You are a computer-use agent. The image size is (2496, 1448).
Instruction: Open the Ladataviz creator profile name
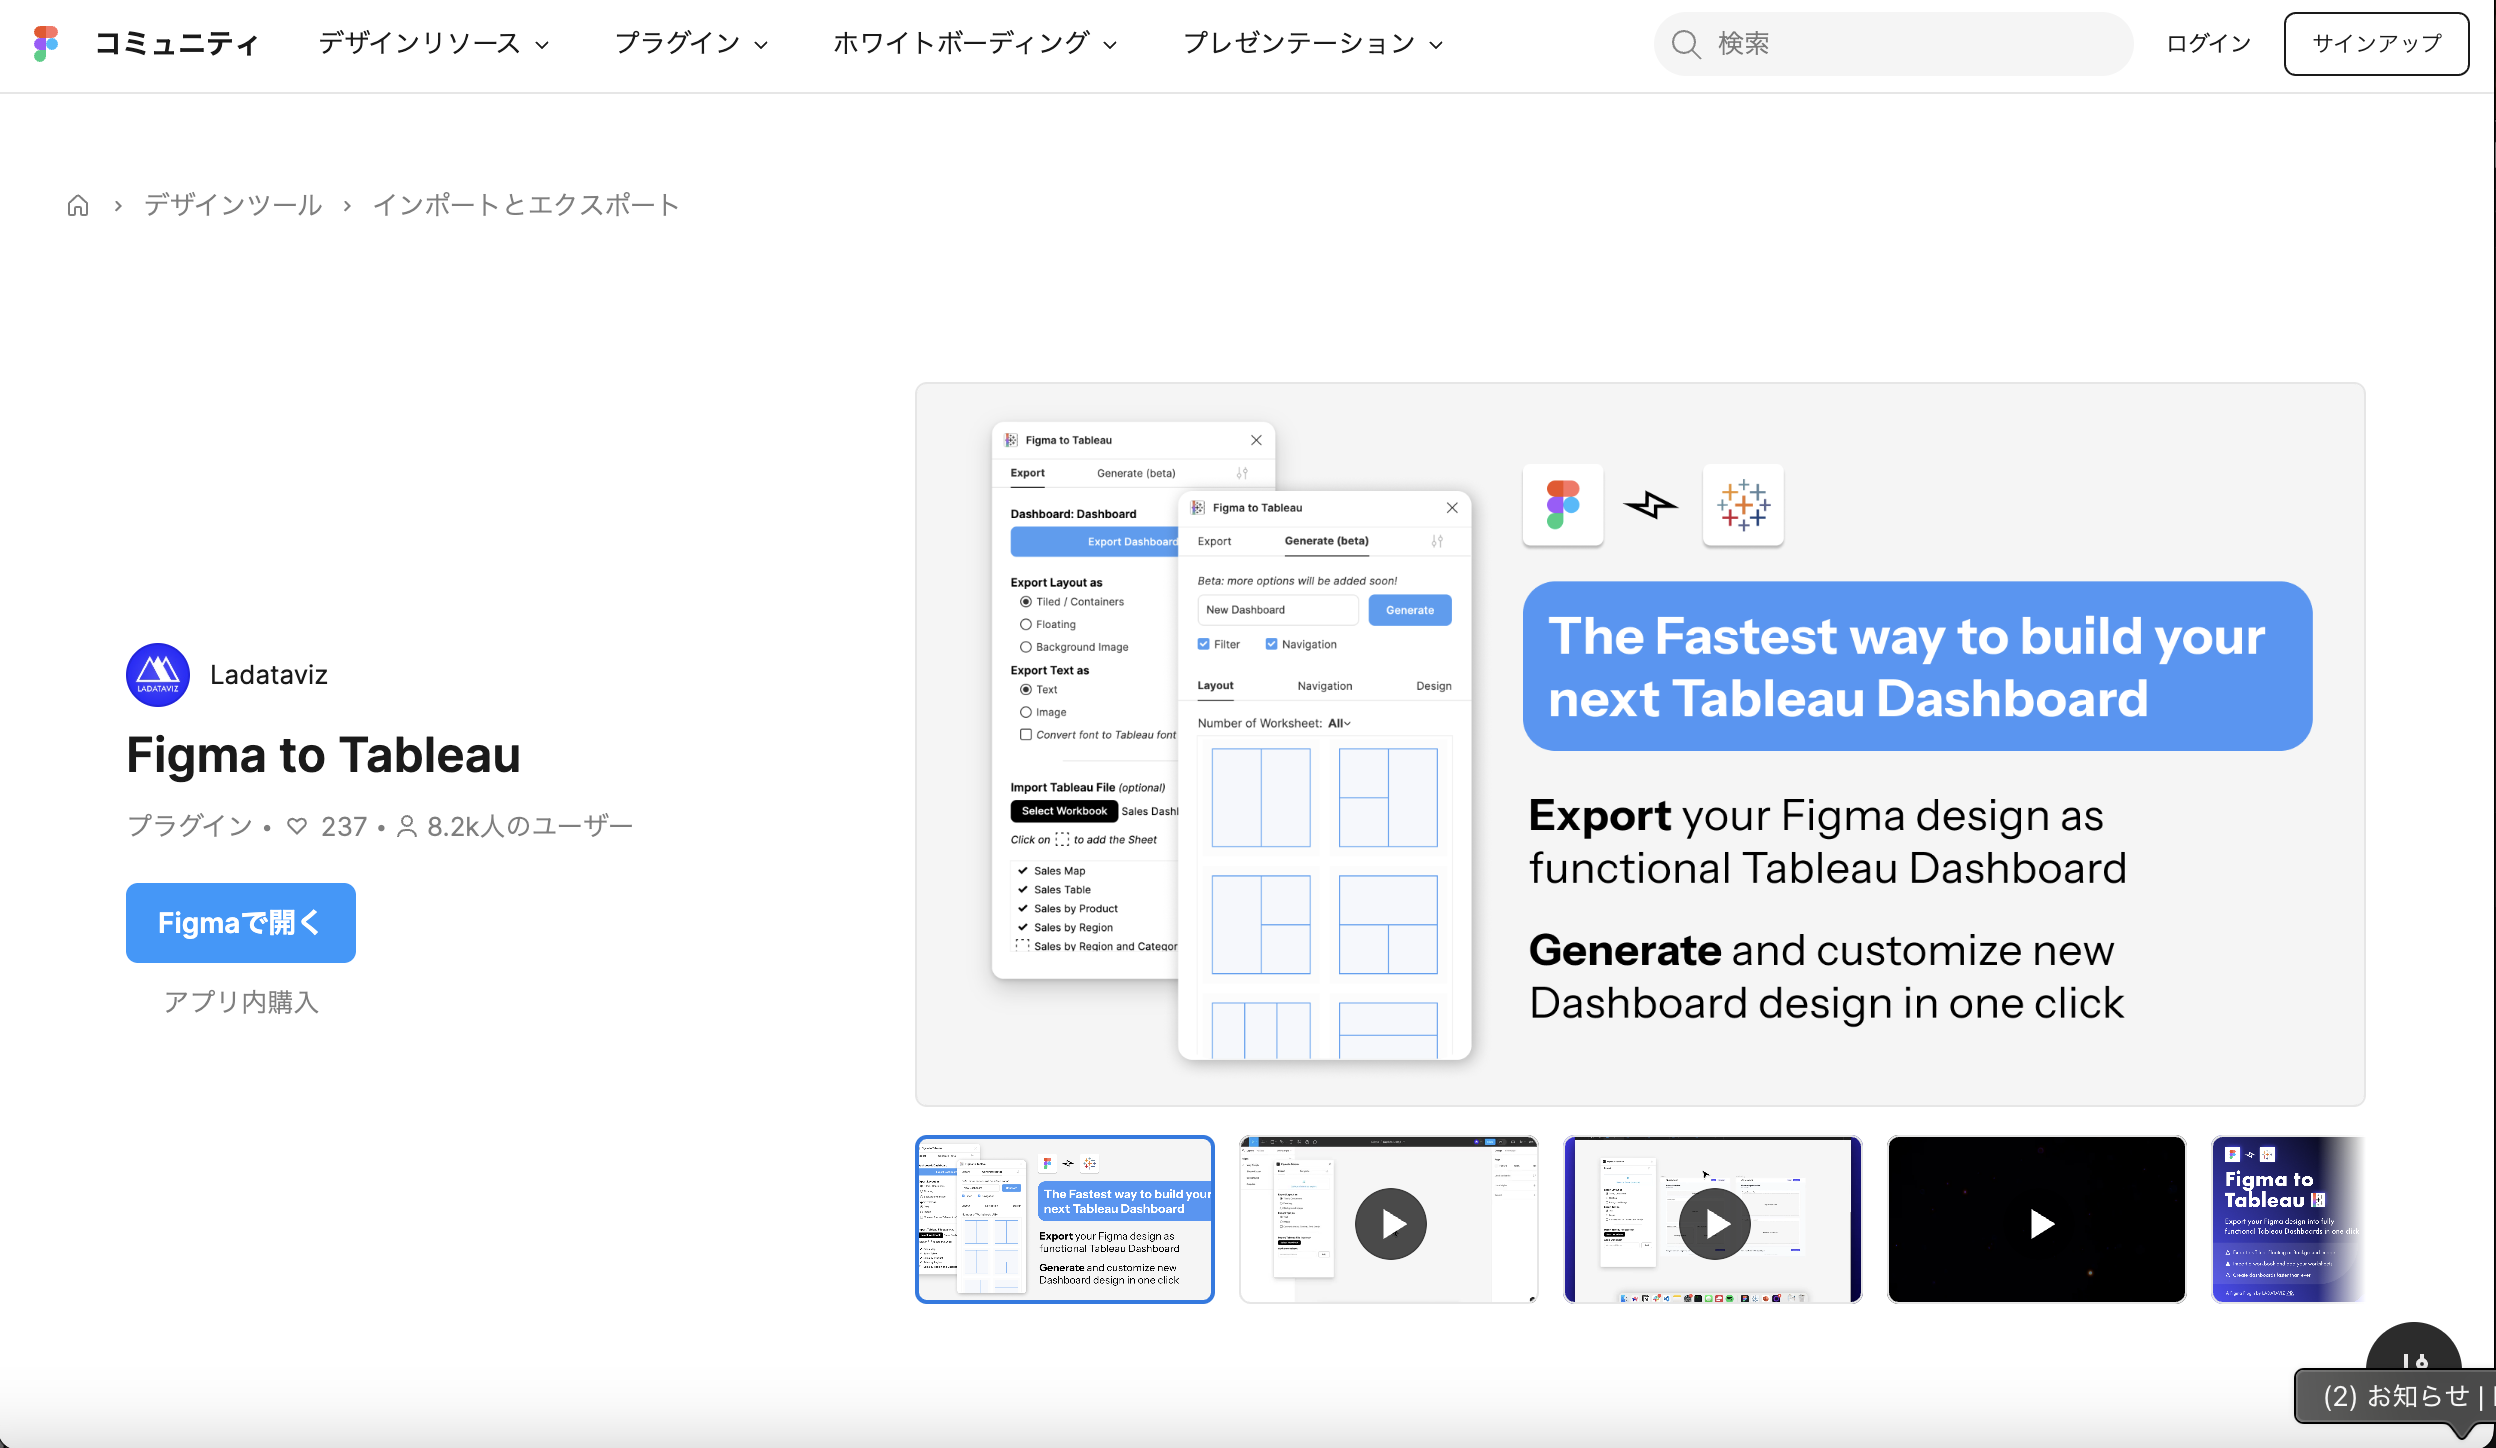point(269,675)
